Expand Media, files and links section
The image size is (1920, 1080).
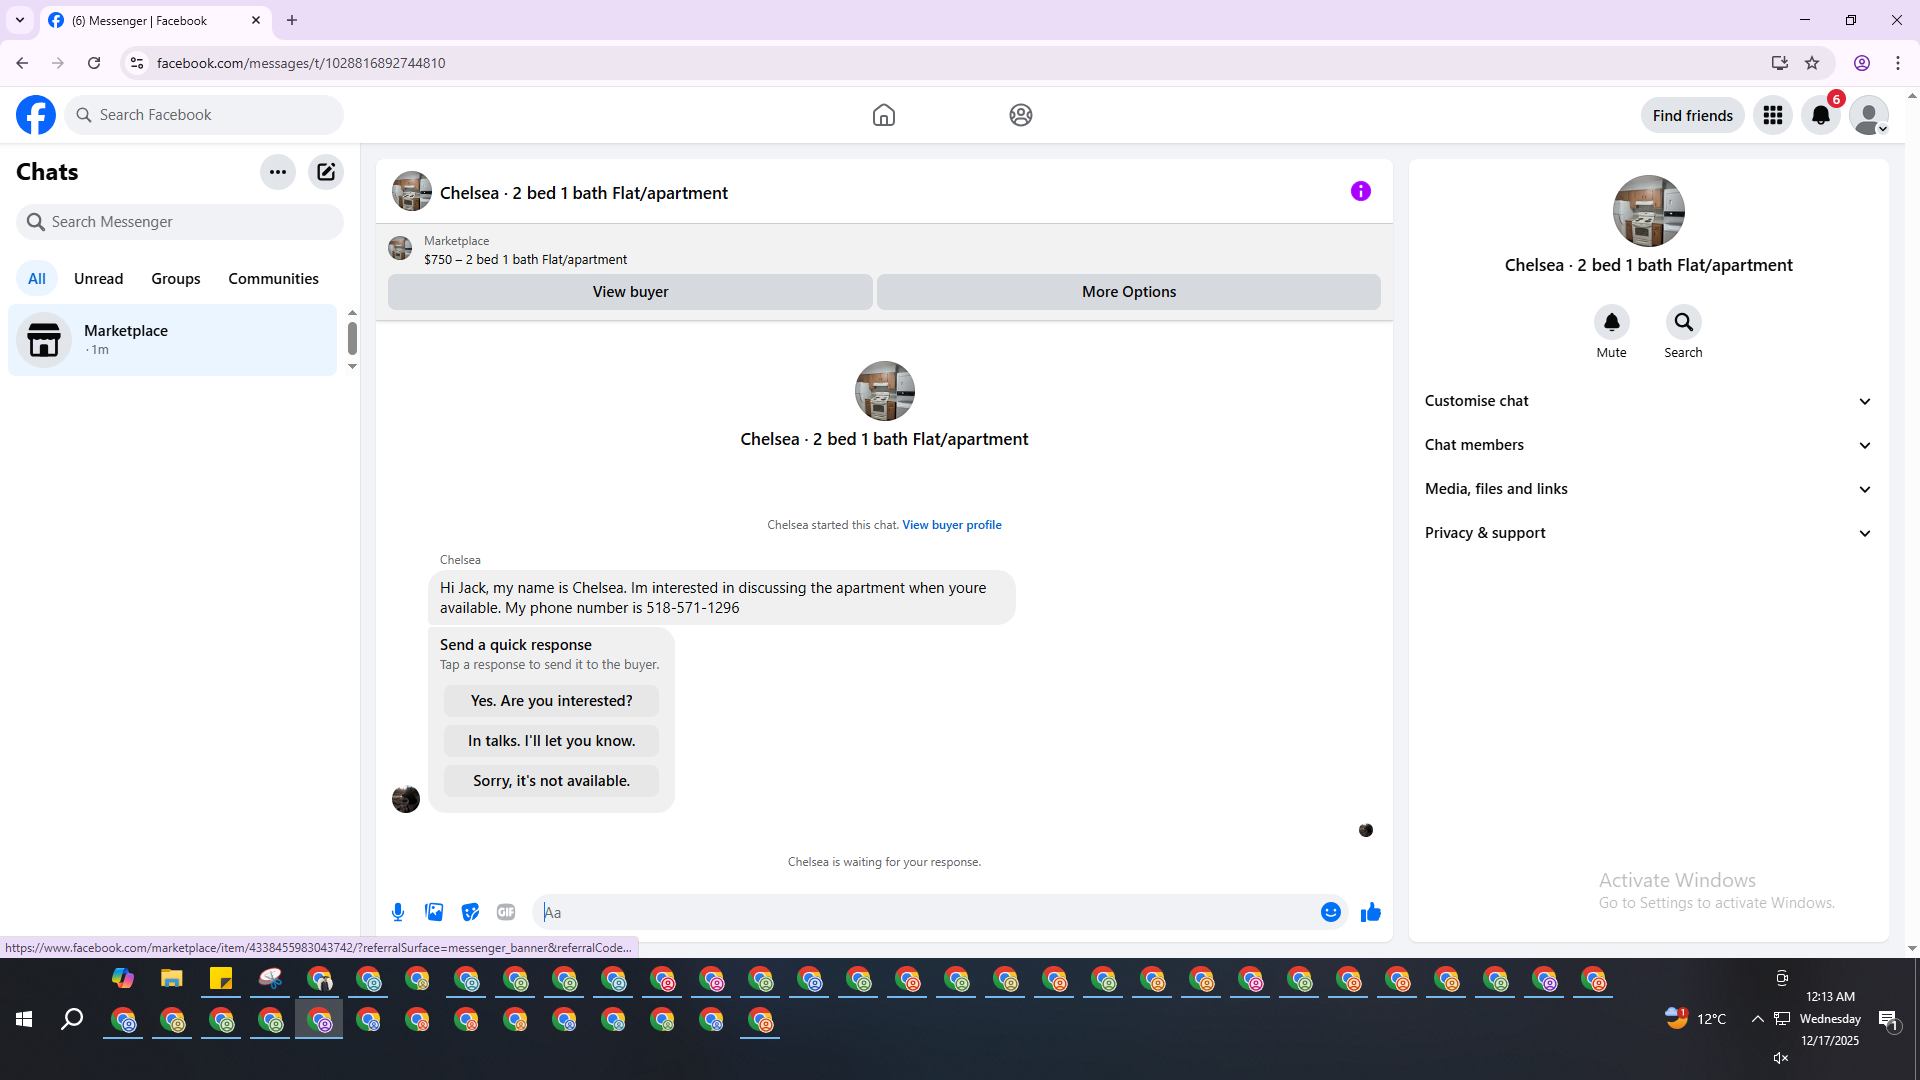coord(1649,489)
